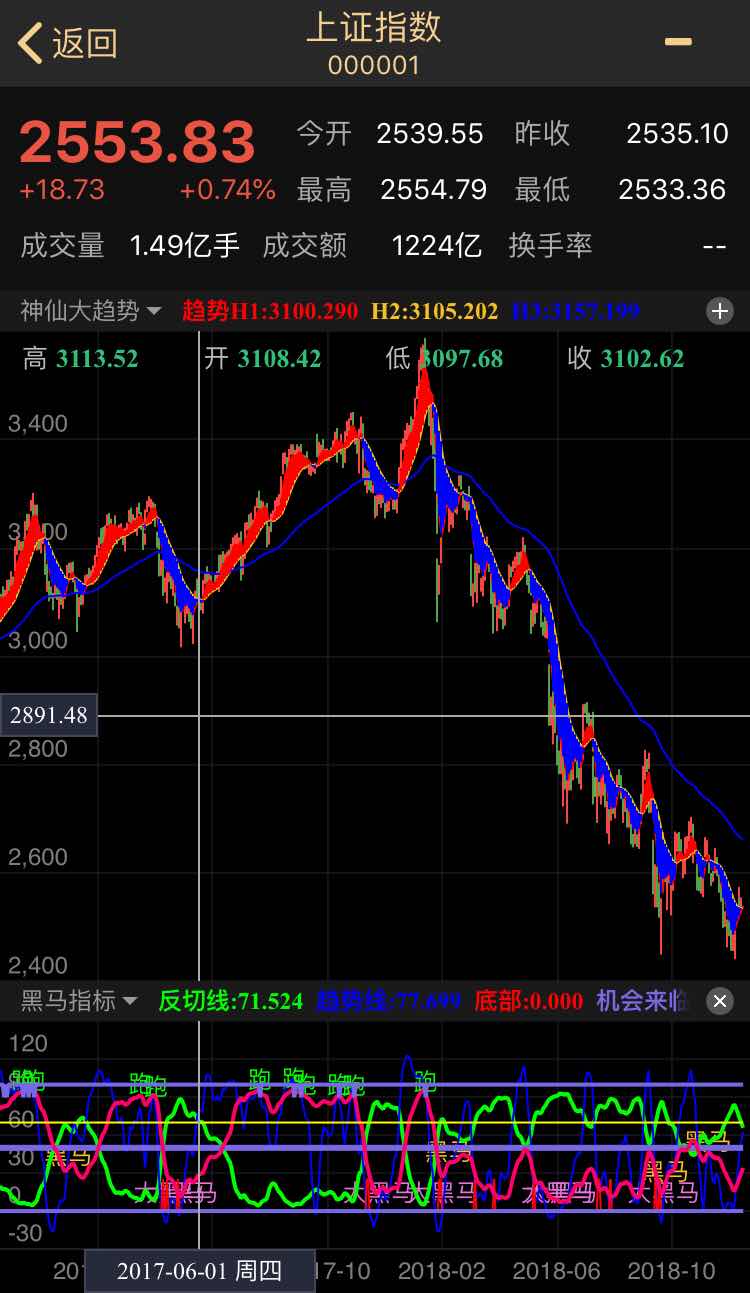Tap the yellow minus icon
The height and width of the screenshot is (1293, 750).
tap(678, 42)
